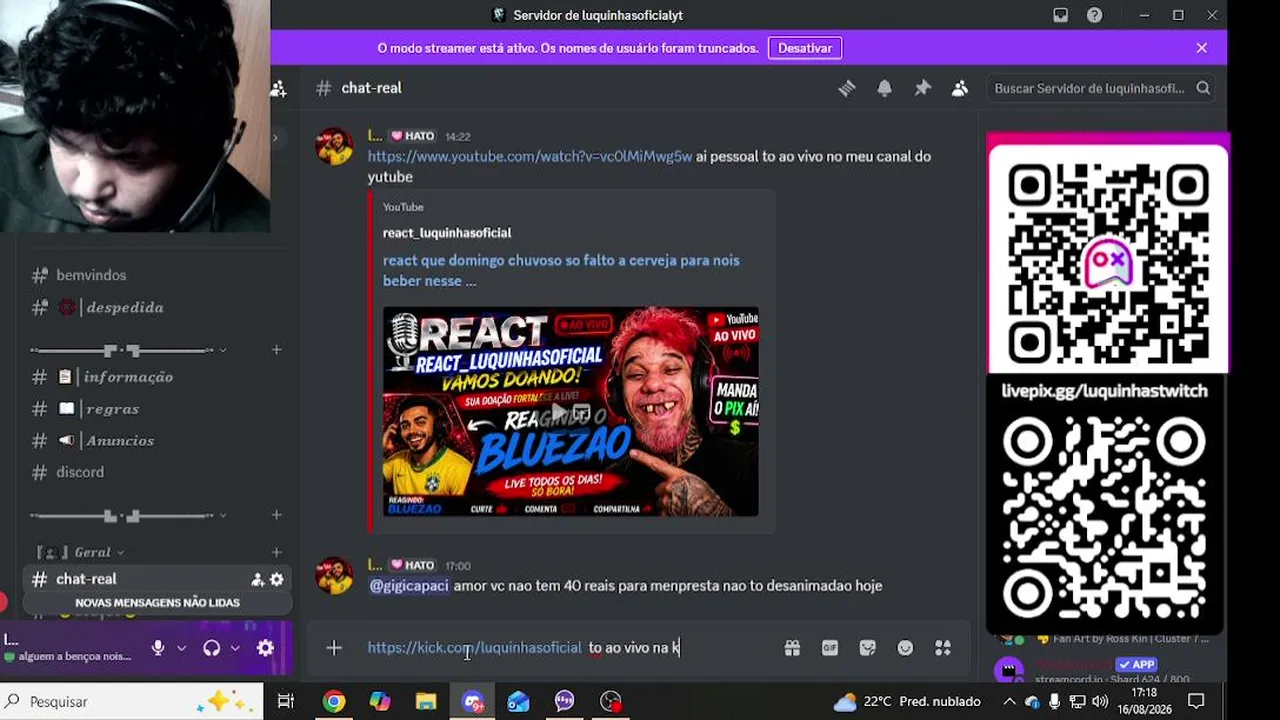This screenshot has width=1280, height=720.
Task: Open Windows notification center
Action: (1196, 702)
